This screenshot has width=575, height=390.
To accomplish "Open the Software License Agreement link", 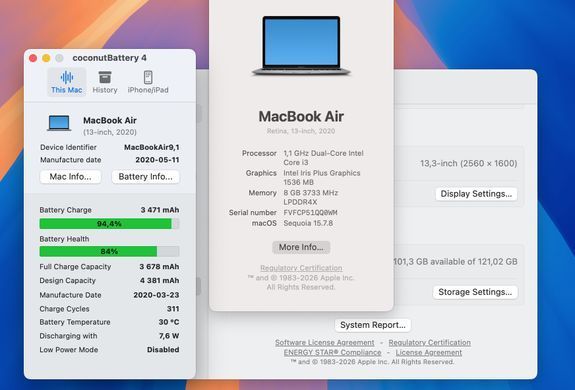I will (325, 342).
